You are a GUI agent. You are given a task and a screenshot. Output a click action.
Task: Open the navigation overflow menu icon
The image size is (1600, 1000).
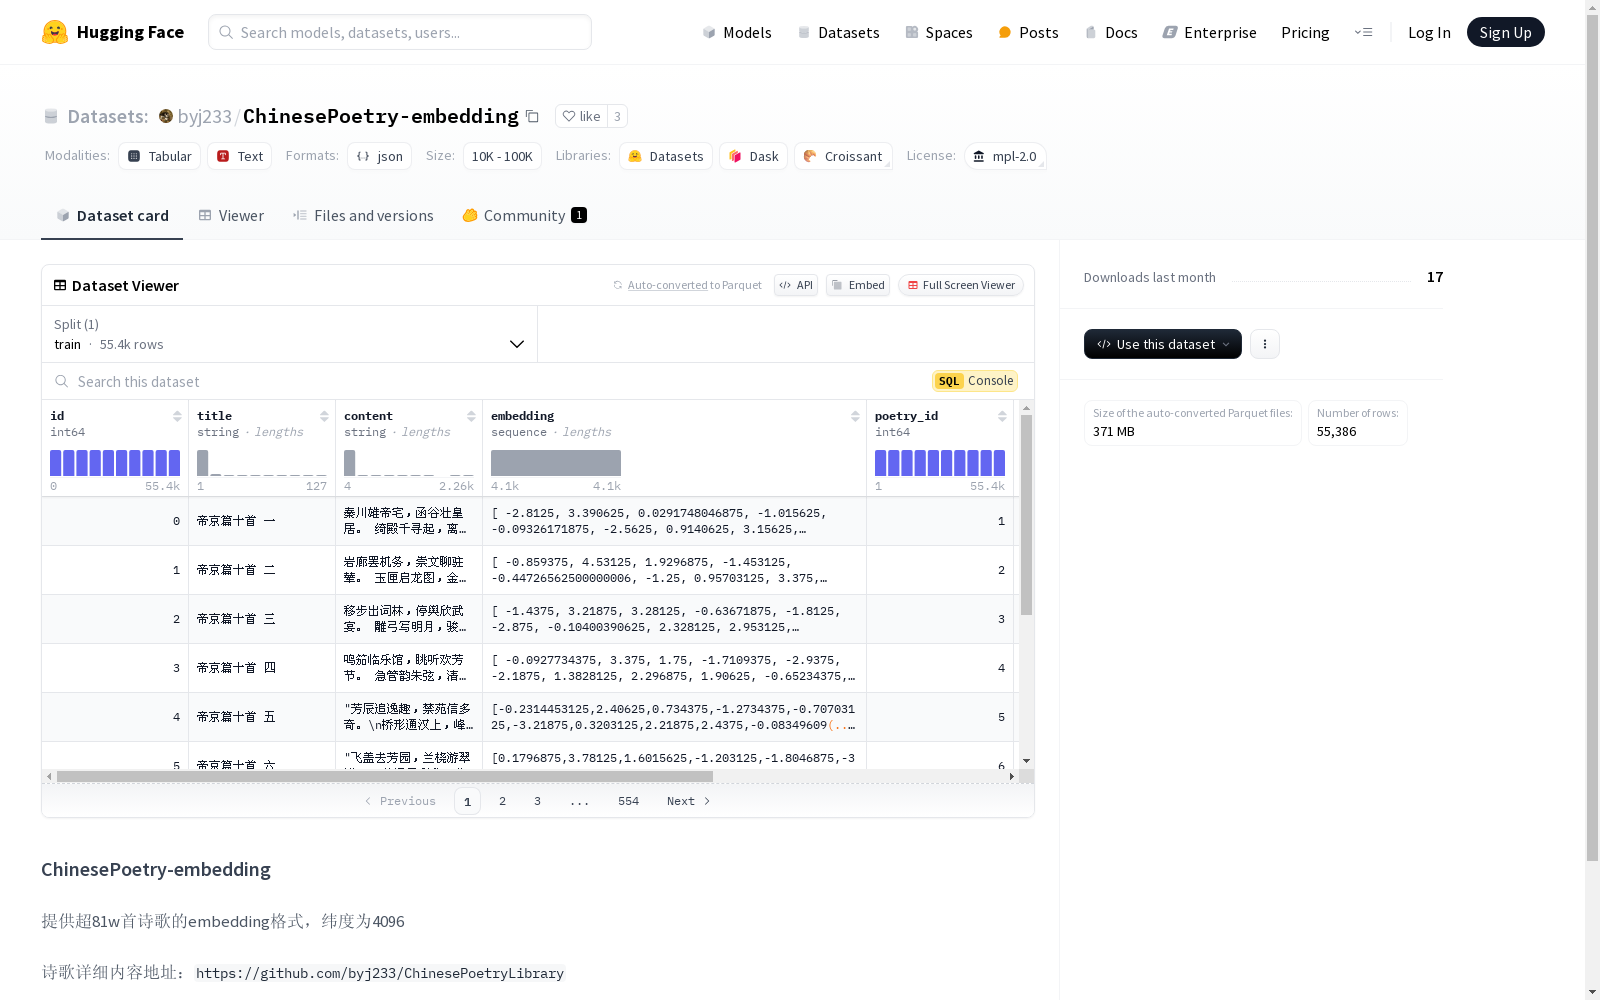point(1363,32)
